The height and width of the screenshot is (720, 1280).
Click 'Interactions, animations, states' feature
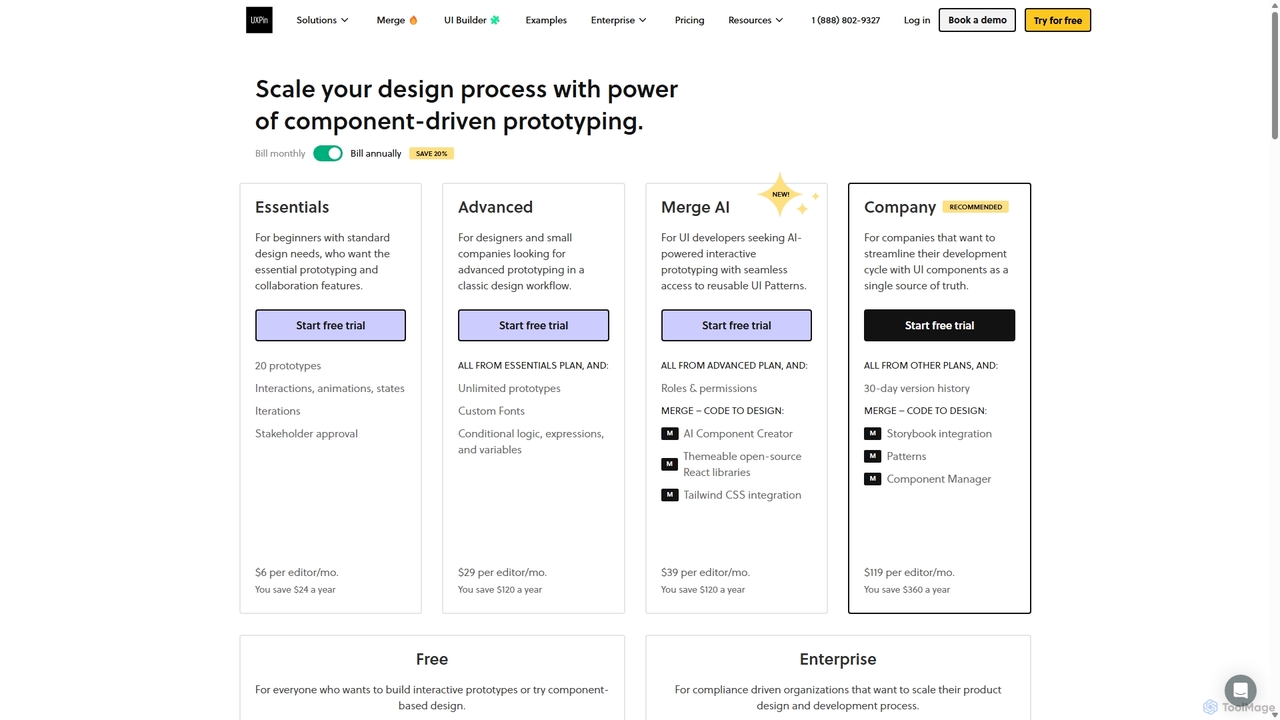click(330, 388)
